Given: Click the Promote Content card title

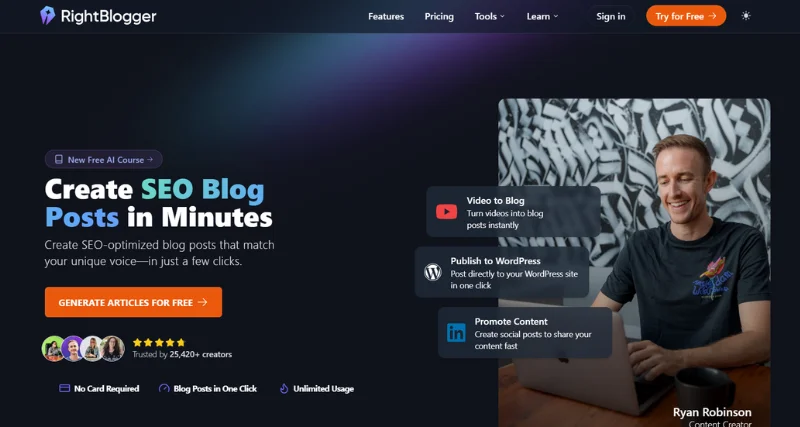Looking at the screenshot, I should [x=511, y=321].
